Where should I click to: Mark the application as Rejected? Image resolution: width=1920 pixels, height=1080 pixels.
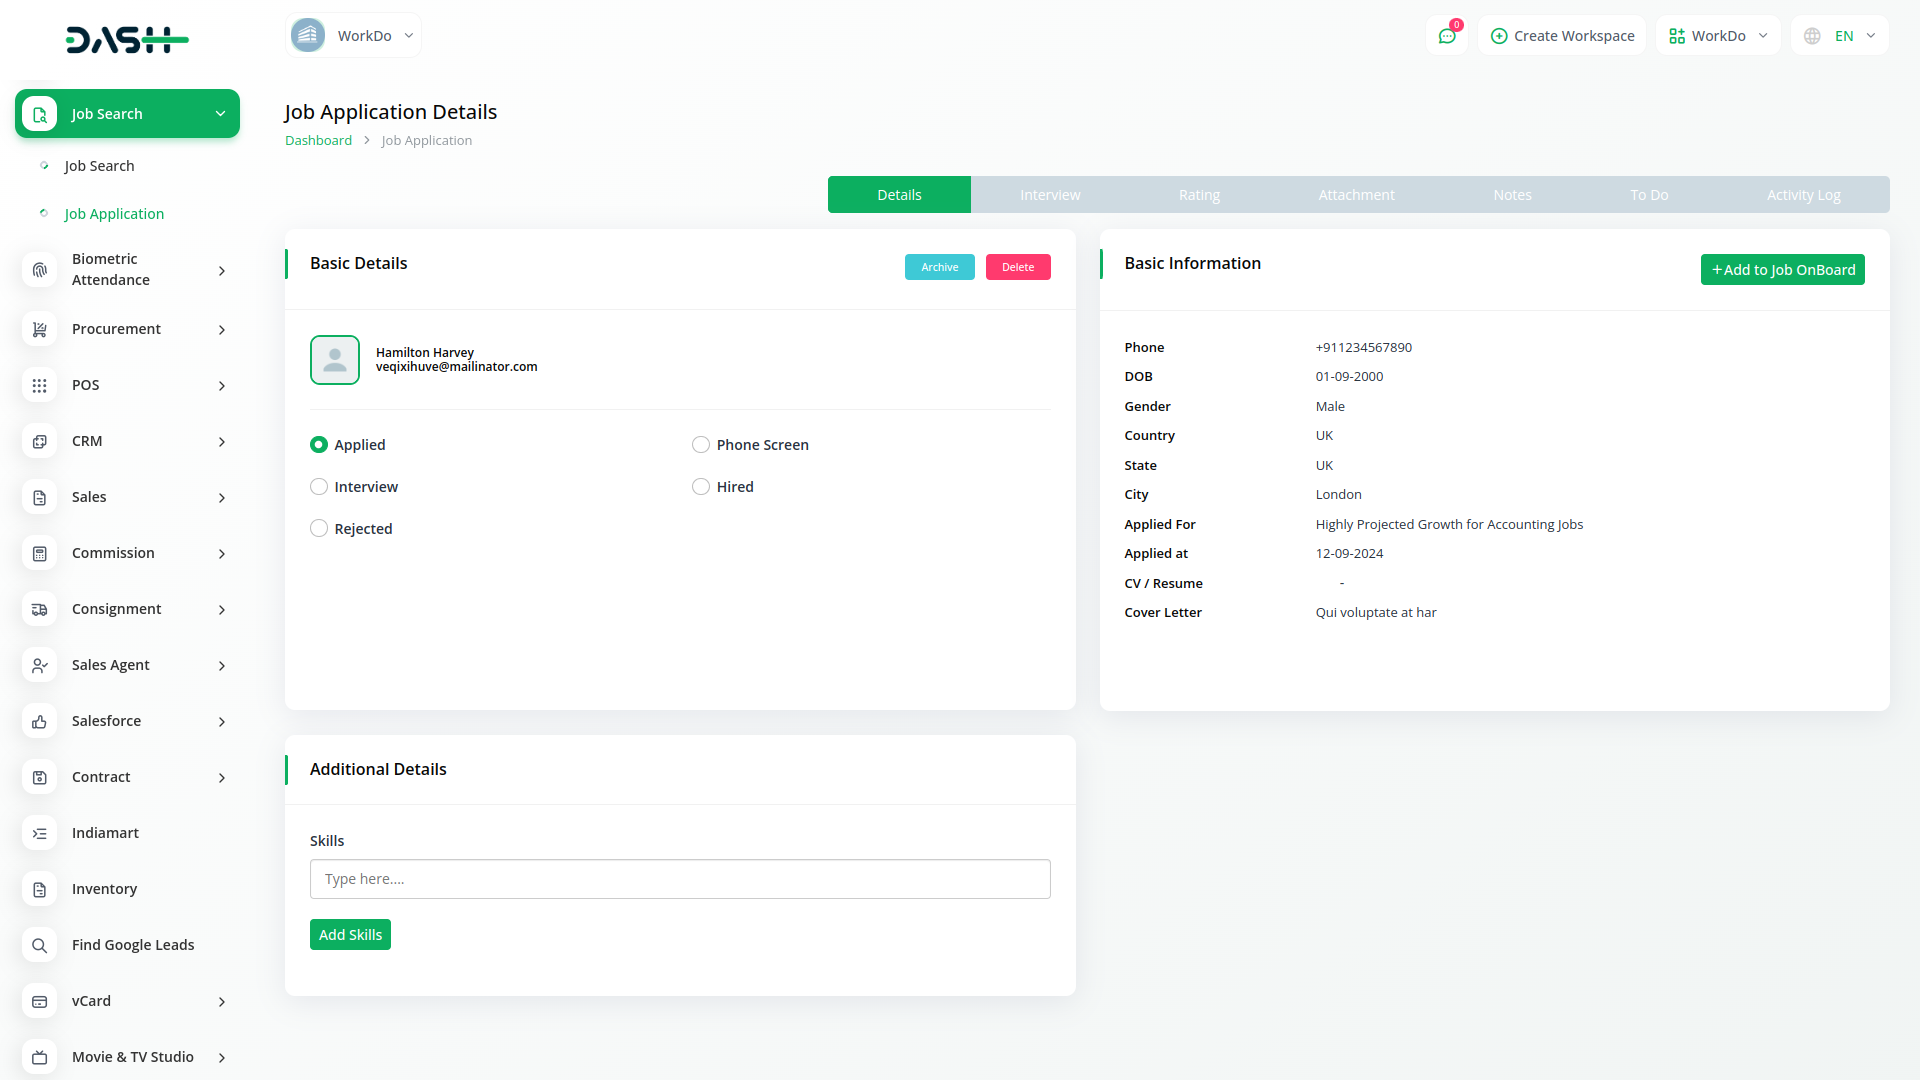click(x=319, y=529)
